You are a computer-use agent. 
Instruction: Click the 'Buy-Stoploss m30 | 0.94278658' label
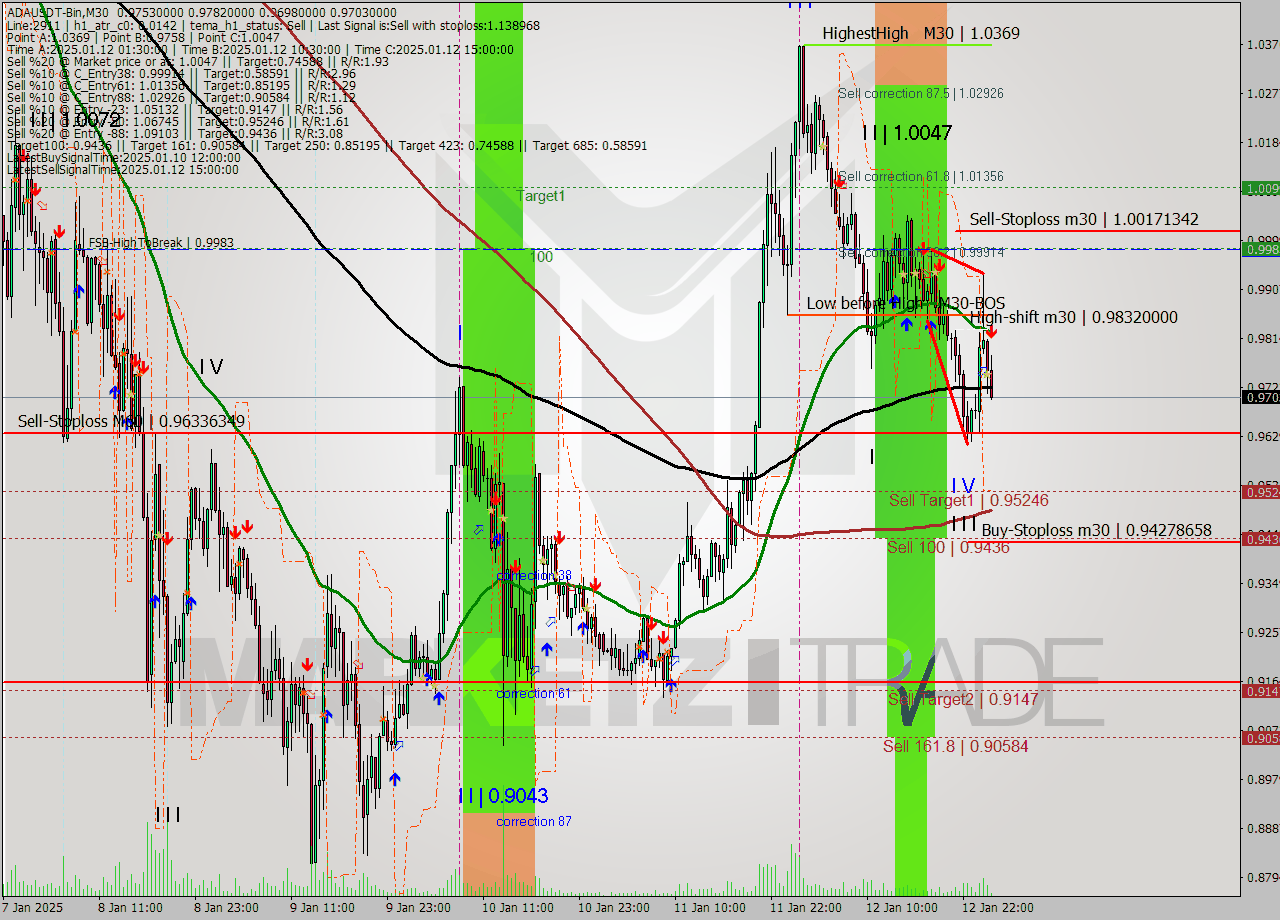pos(1096,530)
